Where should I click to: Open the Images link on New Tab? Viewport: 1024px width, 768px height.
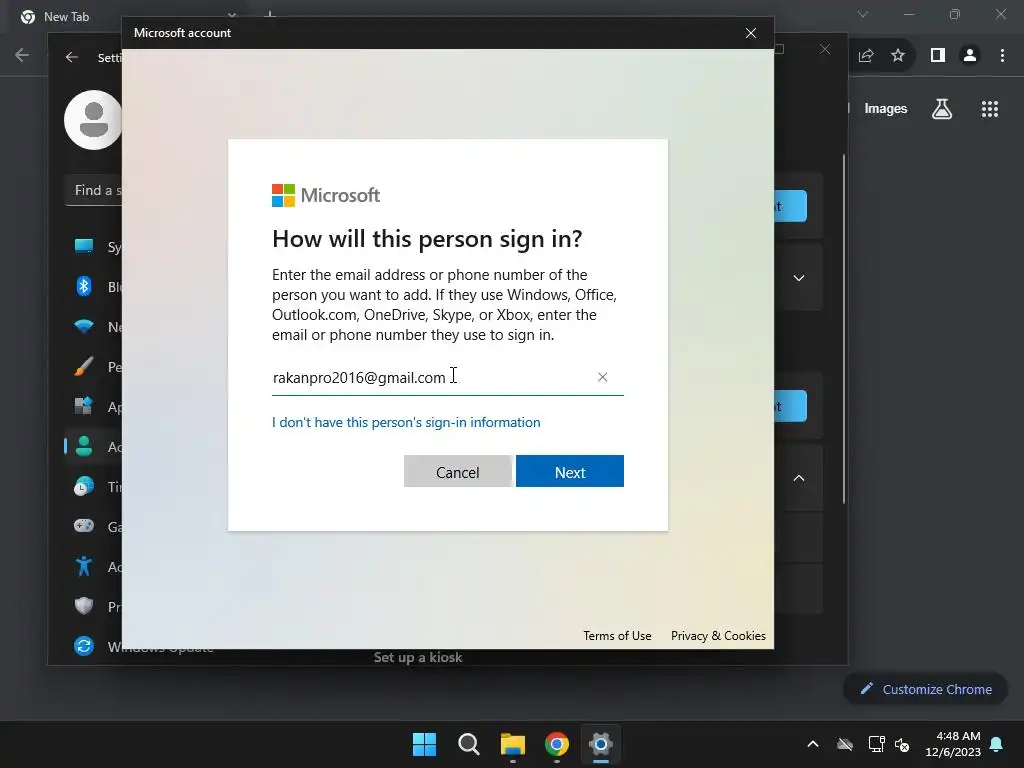coord(886,108)
